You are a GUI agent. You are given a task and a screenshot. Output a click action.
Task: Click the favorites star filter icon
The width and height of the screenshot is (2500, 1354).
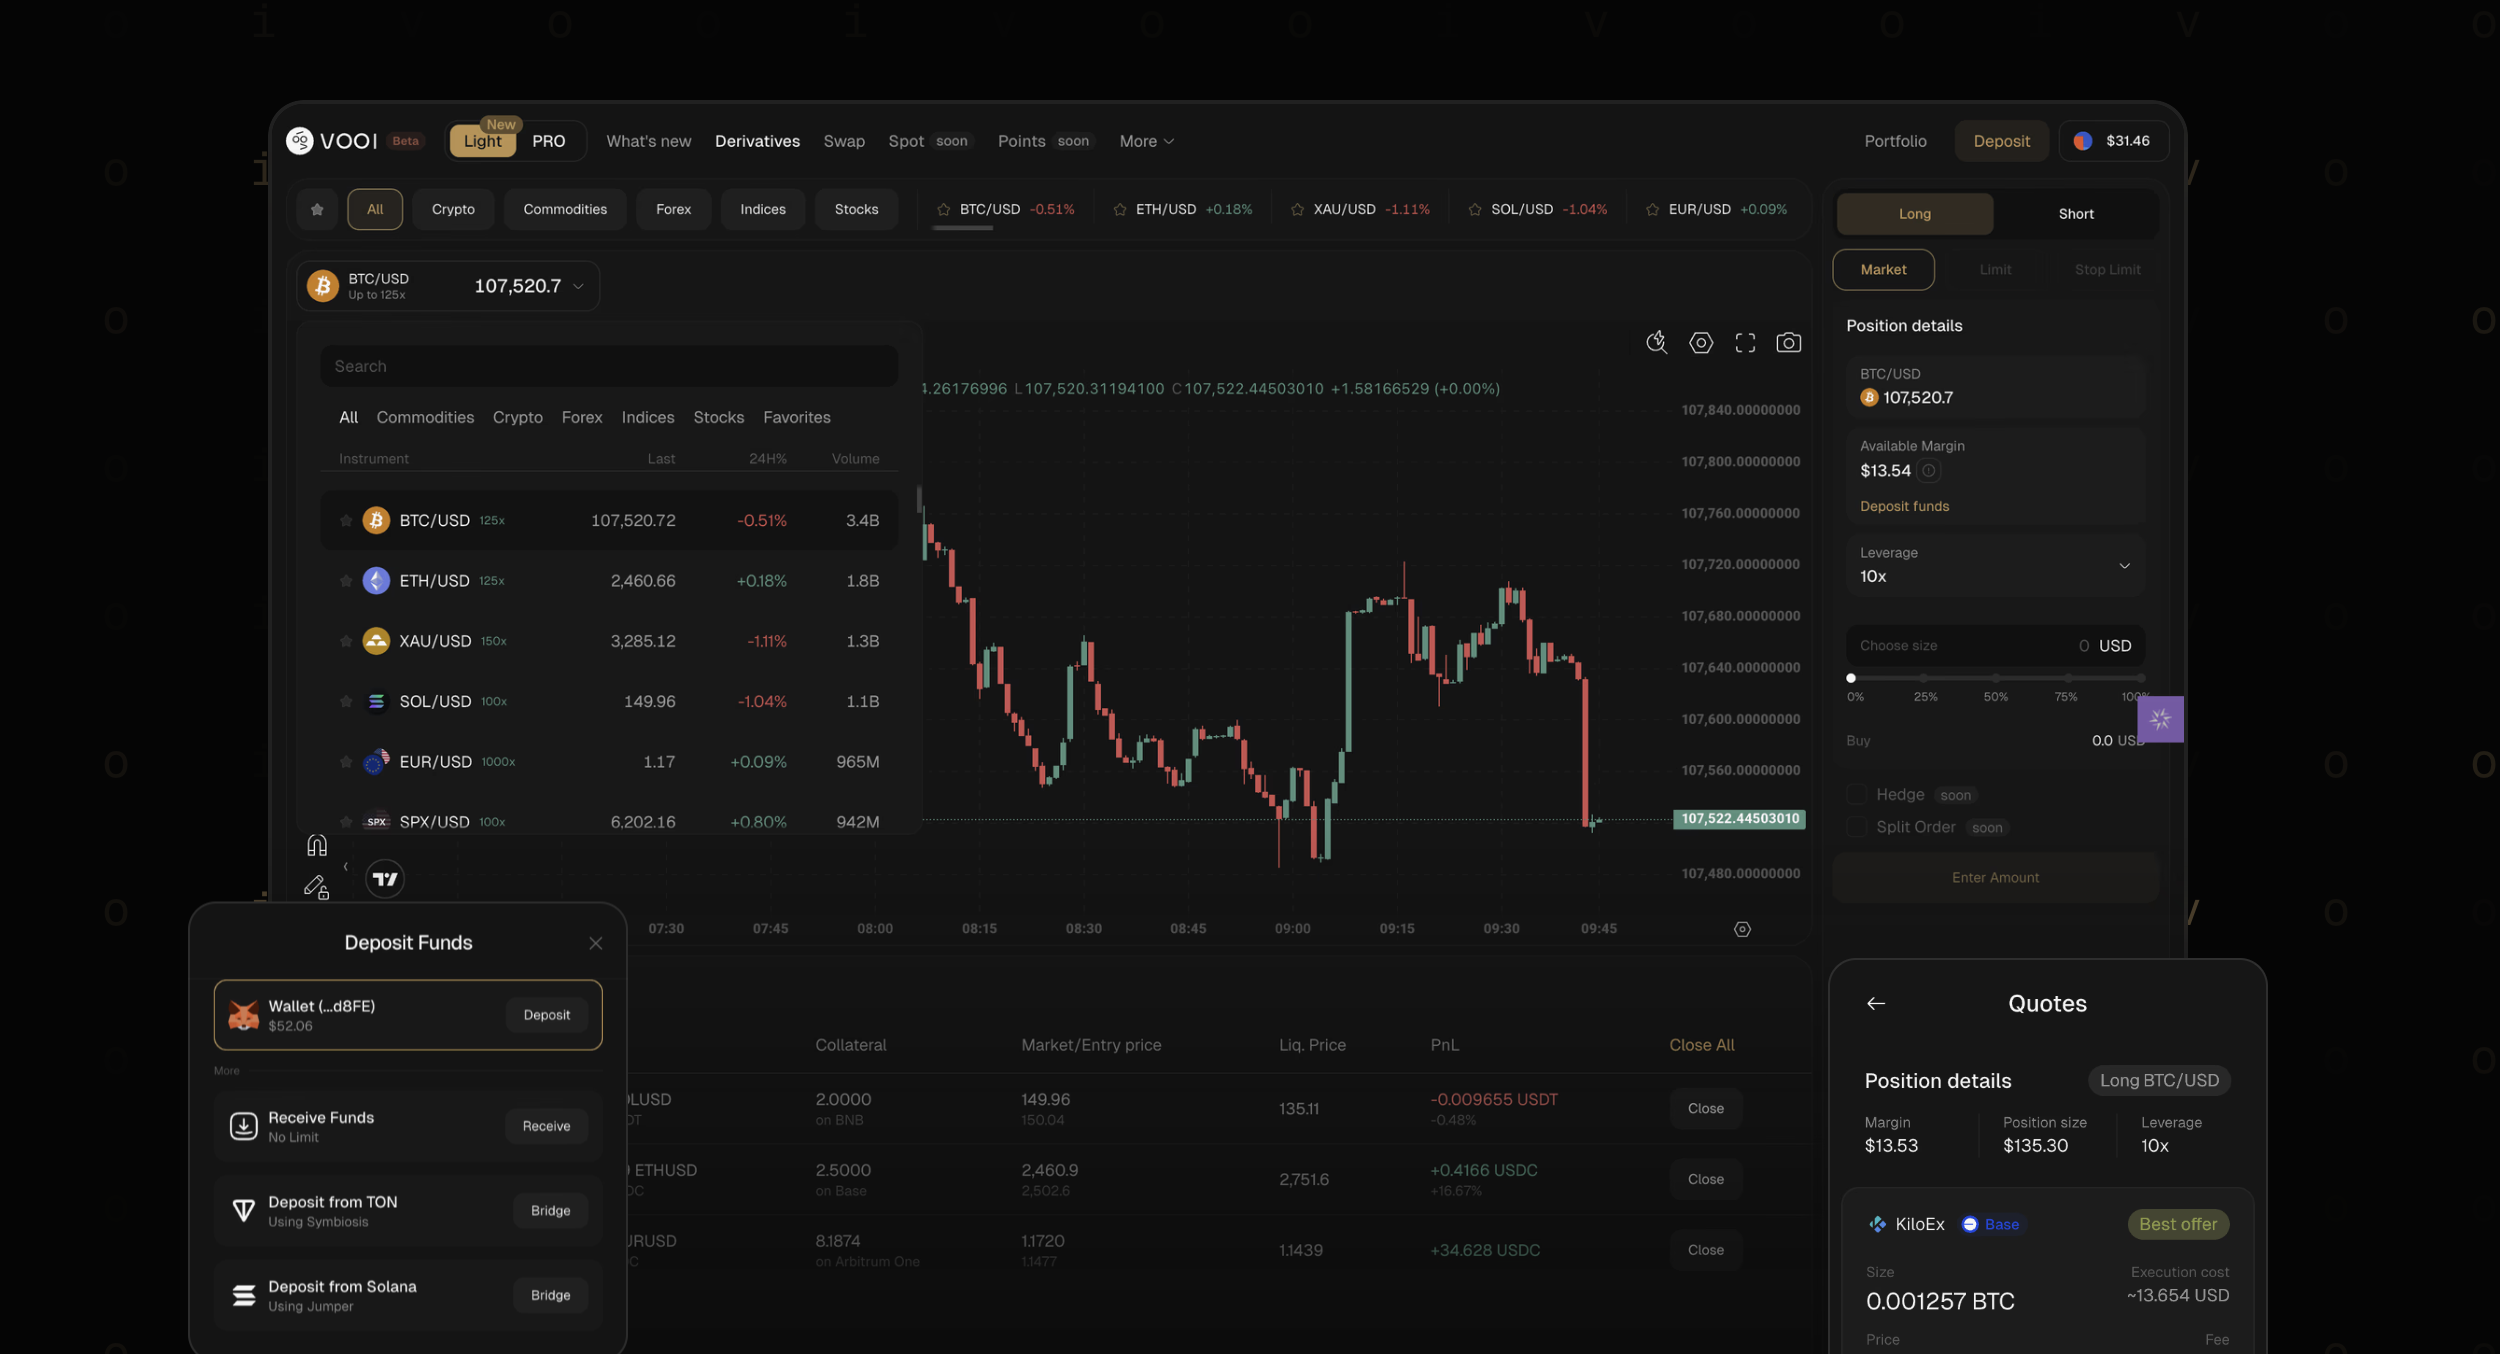point(317,209)
